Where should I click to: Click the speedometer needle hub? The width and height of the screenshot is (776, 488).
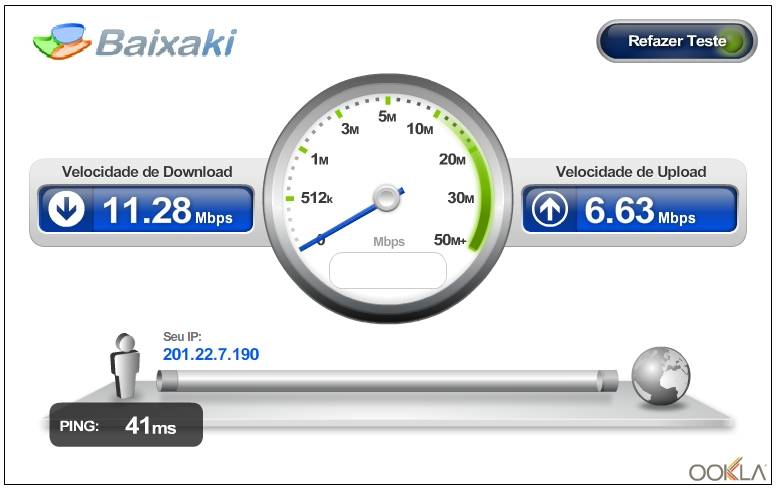tap(387, 198)
